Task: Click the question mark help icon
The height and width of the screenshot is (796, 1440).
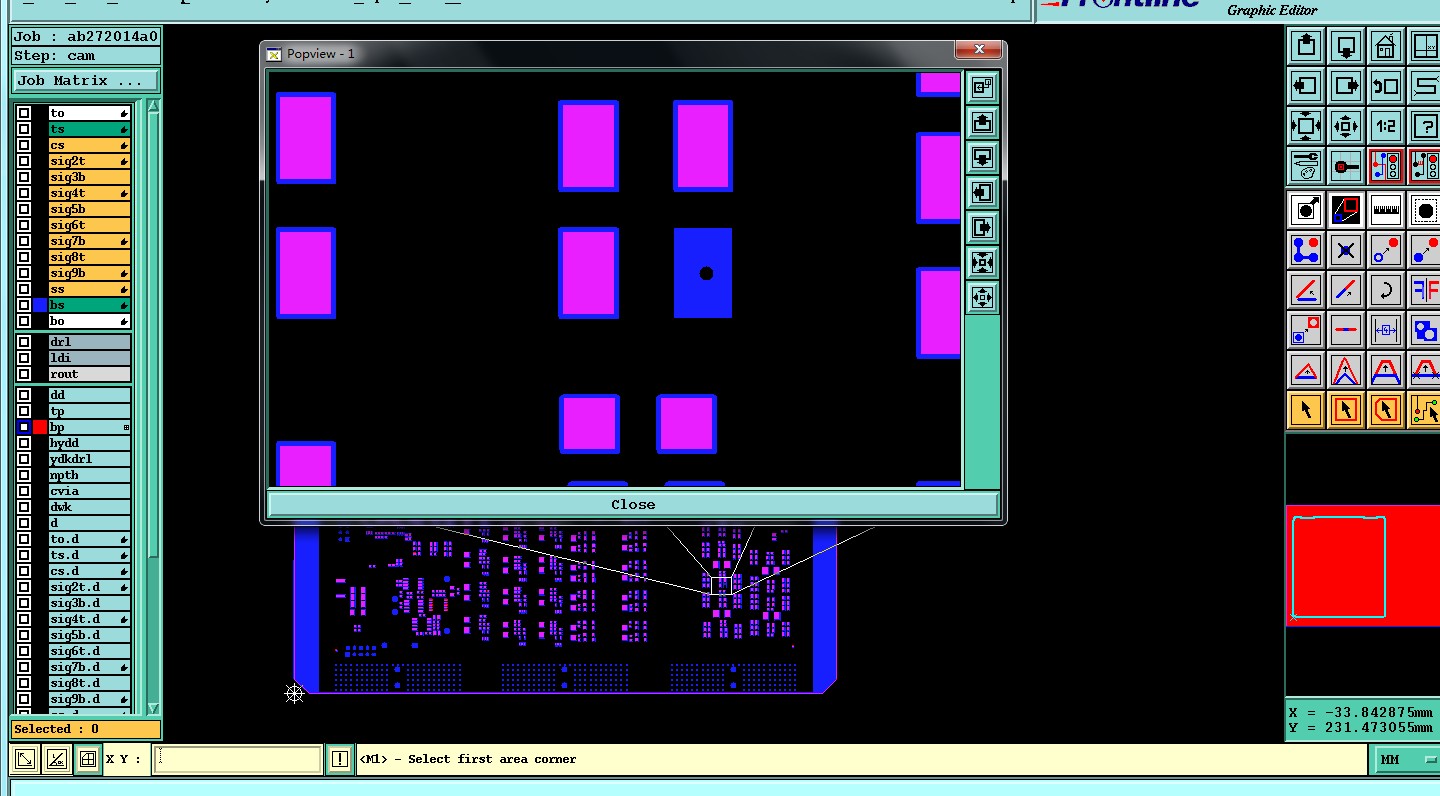Action: pos(1425,126)
